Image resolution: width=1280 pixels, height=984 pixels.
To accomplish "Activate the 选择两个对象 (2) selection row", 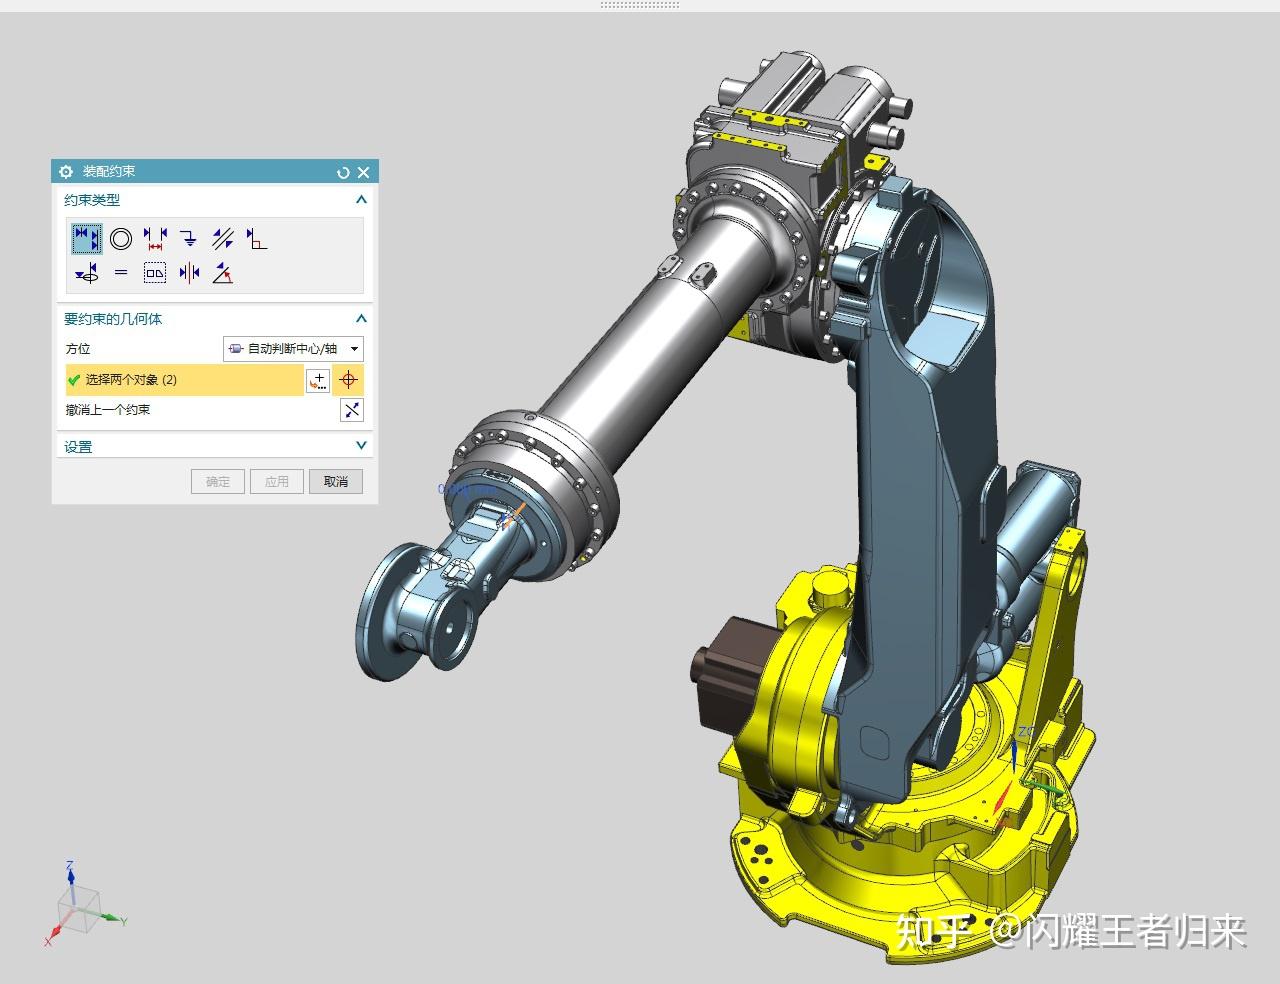I will tap(184, 380).
